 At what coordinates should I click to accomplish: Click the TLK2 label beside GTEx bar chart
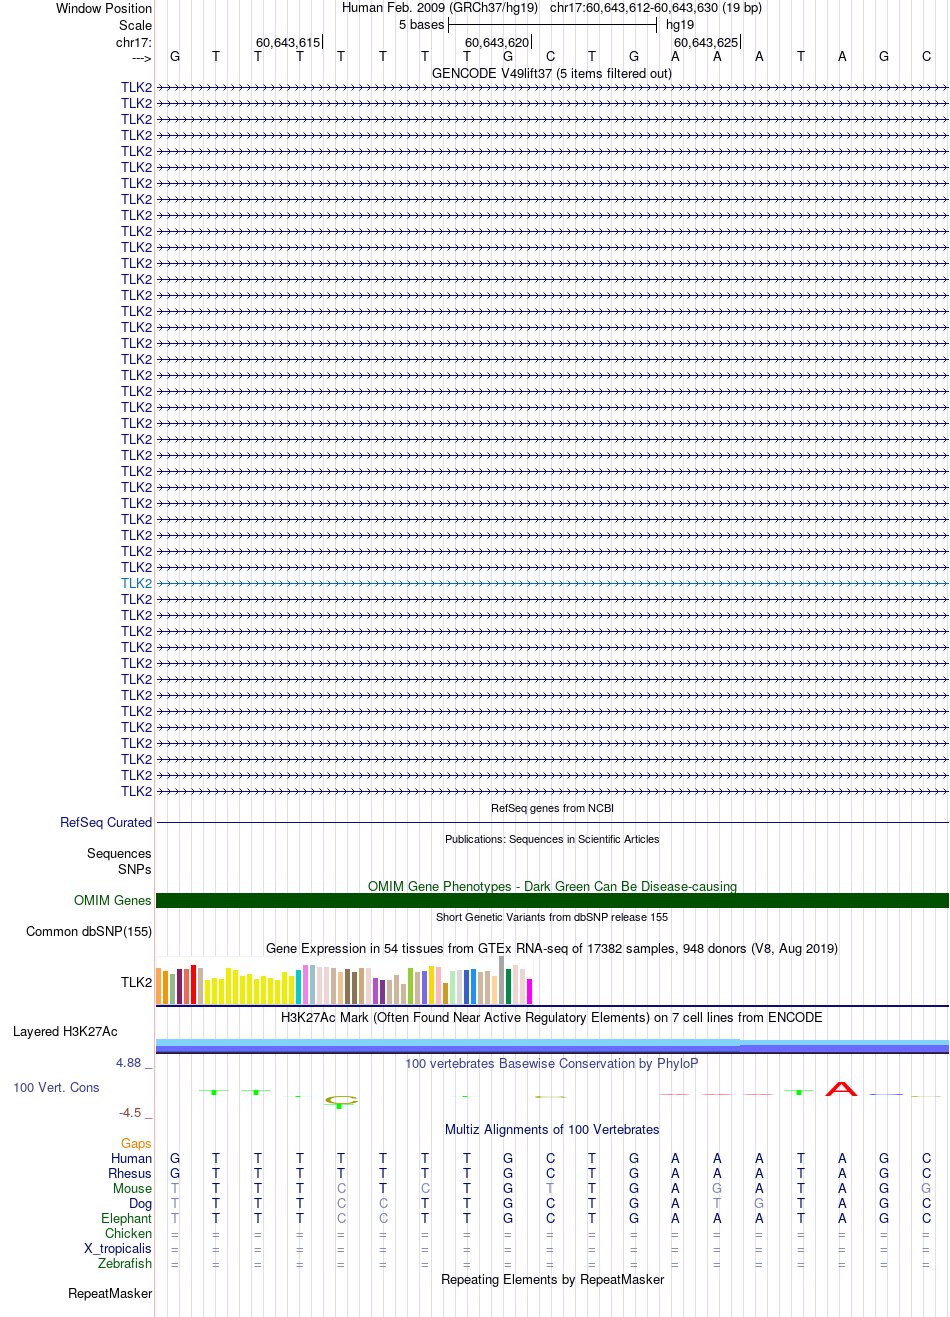[x=136, y=982]
